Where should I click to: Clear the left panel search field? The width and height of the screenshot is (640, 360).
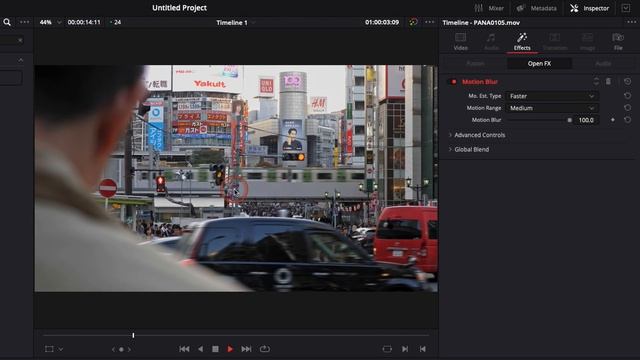20,40
